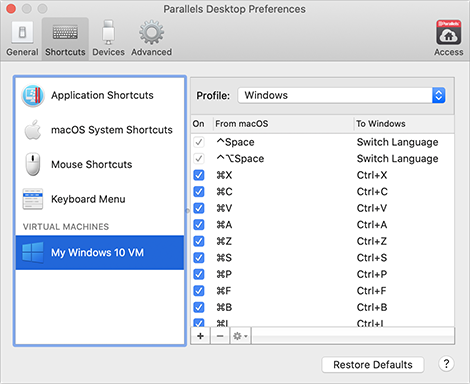Select My Windows 10 VM entry
Screen dimensions: 470x384
click(x=100, y=253)
